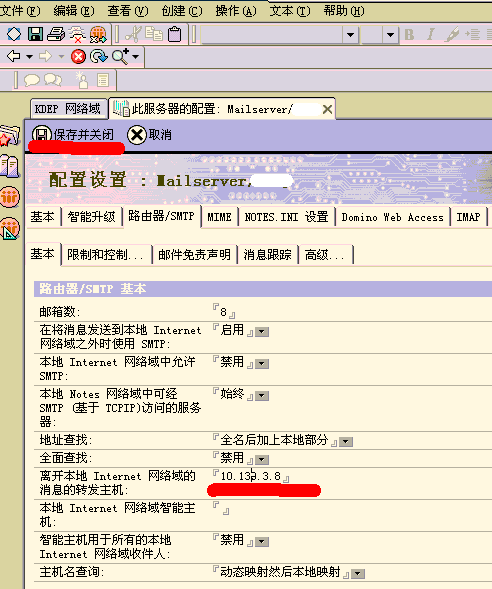
Task: Expand the 主机名查询 dropdown arrow
Action: pos(358,574)
